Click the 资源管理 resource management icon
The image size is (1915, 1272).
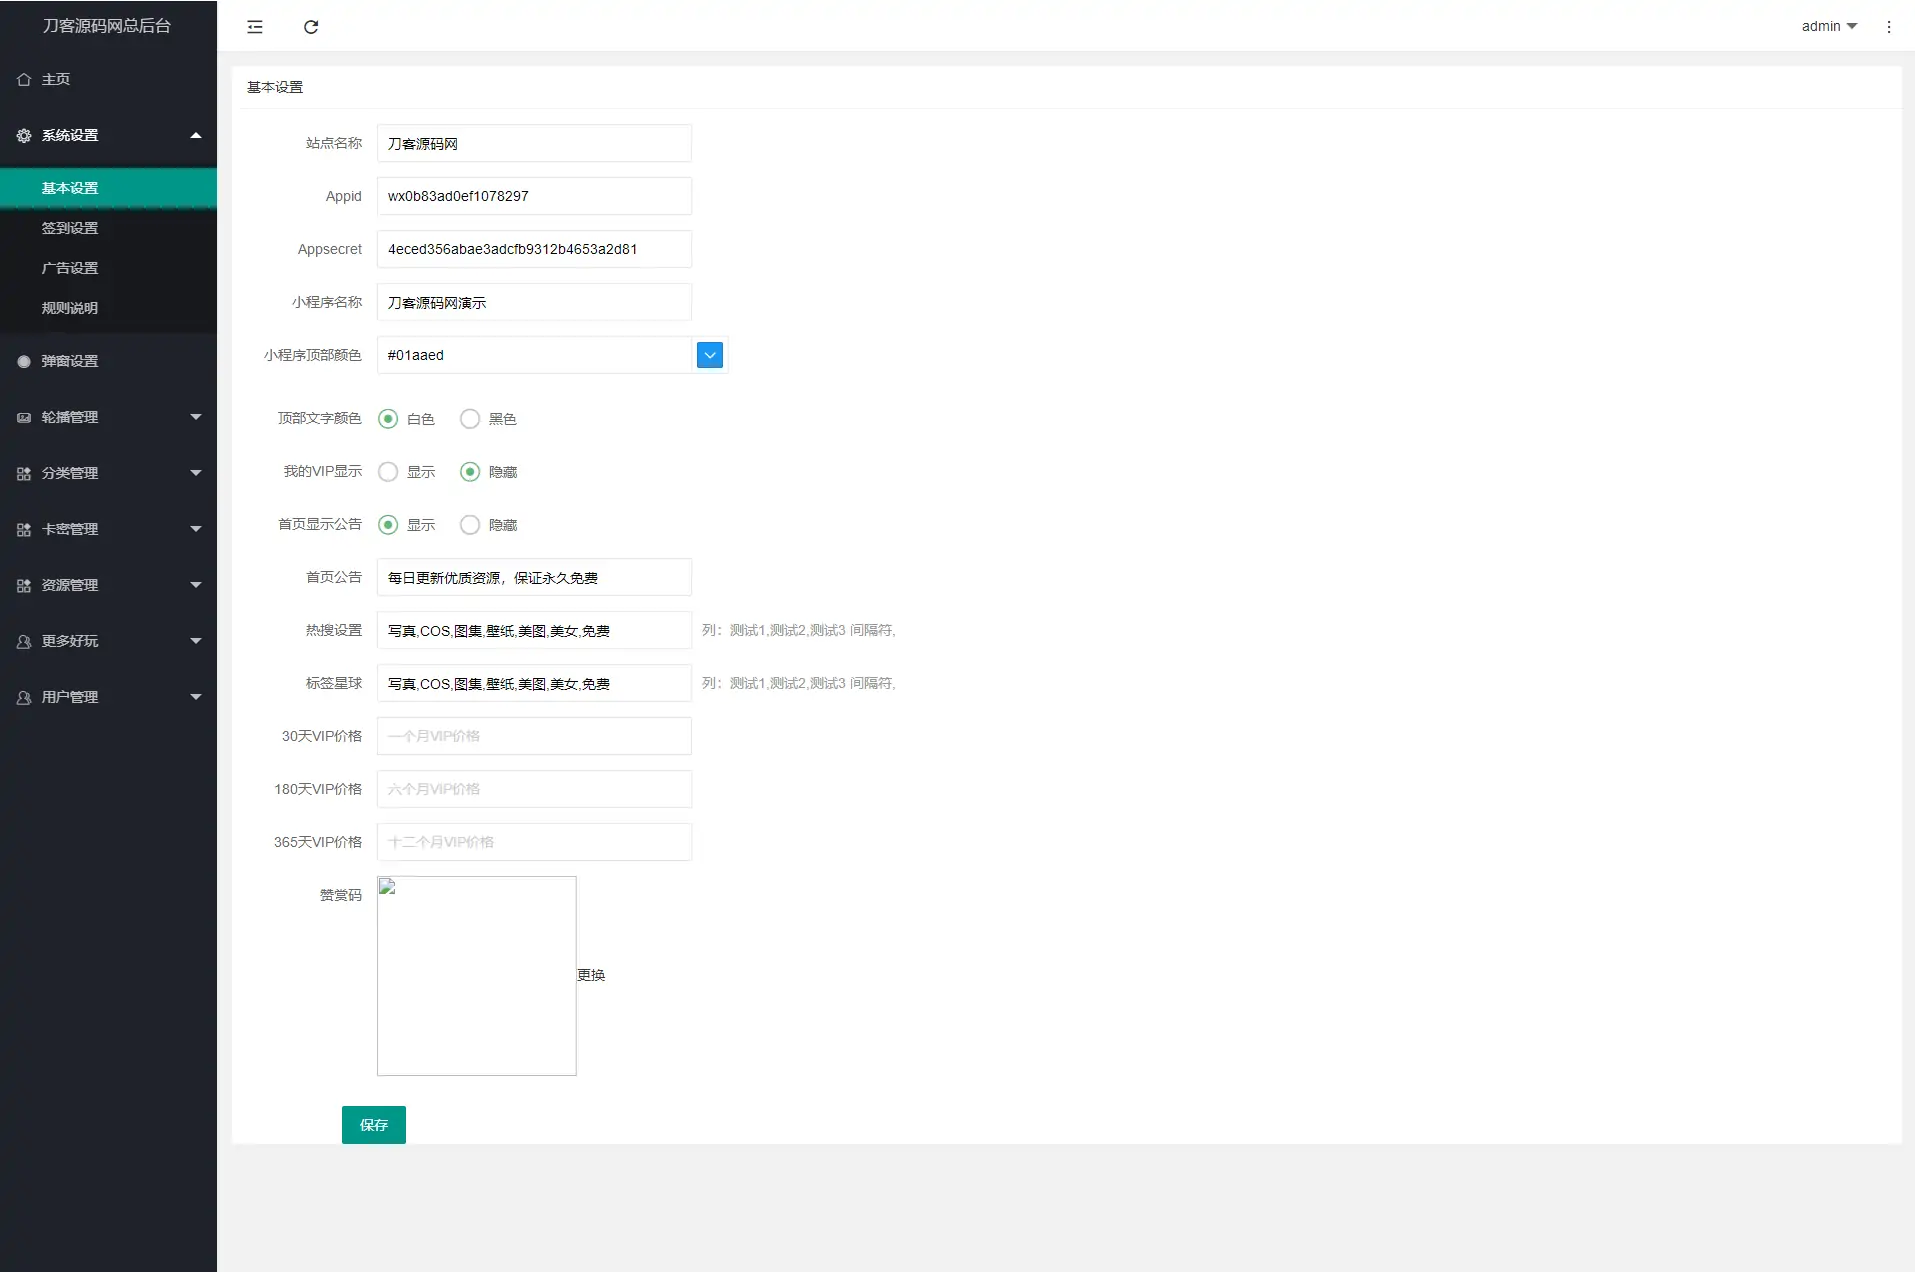(24, 585)
